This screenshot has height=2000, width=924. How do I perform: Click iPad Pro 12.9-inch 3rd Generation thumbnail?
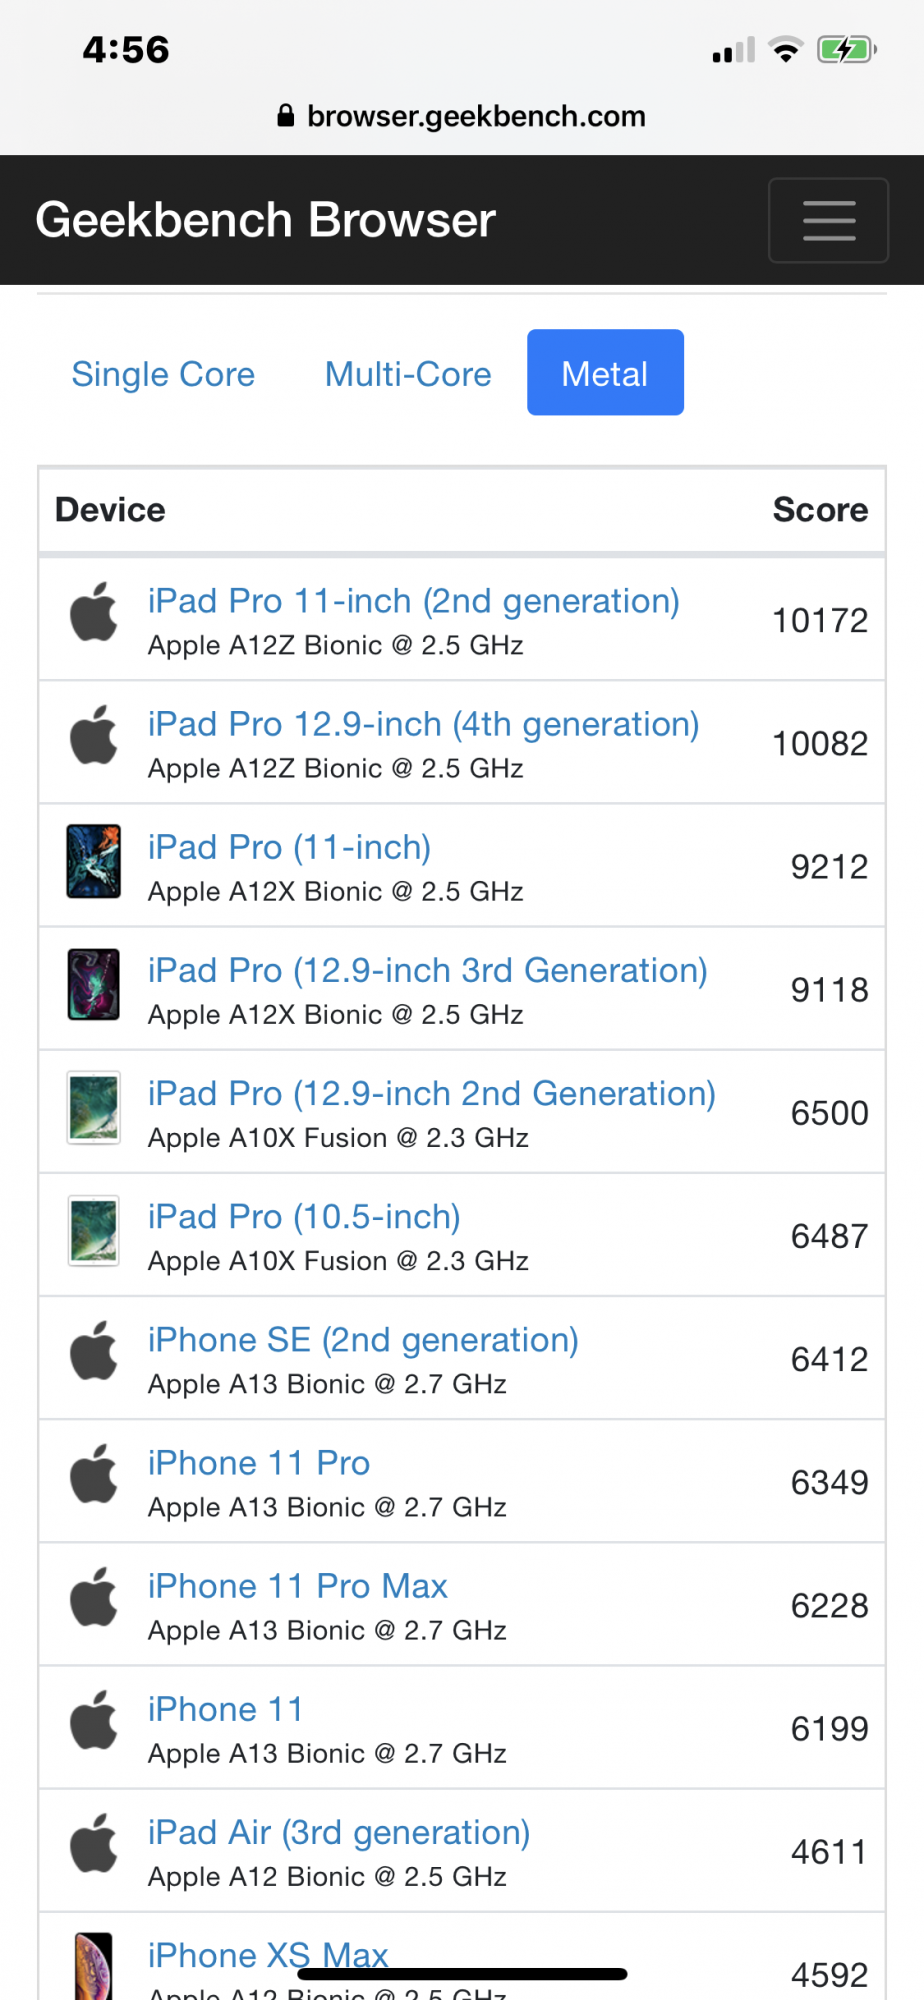tap(94, 984)
